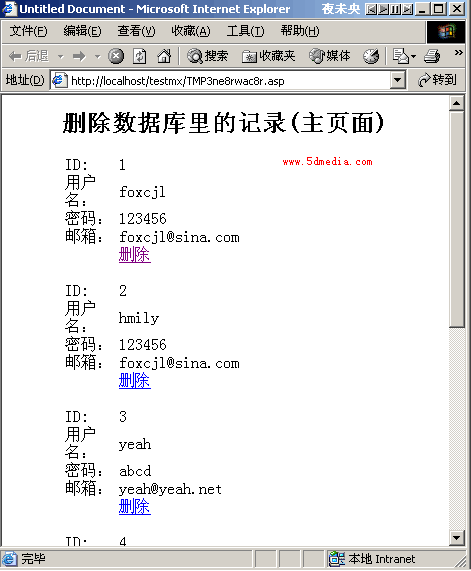Open the Search (搜索) toolbar button
Viewport: 471px width, 571px height.
(207, 56)
